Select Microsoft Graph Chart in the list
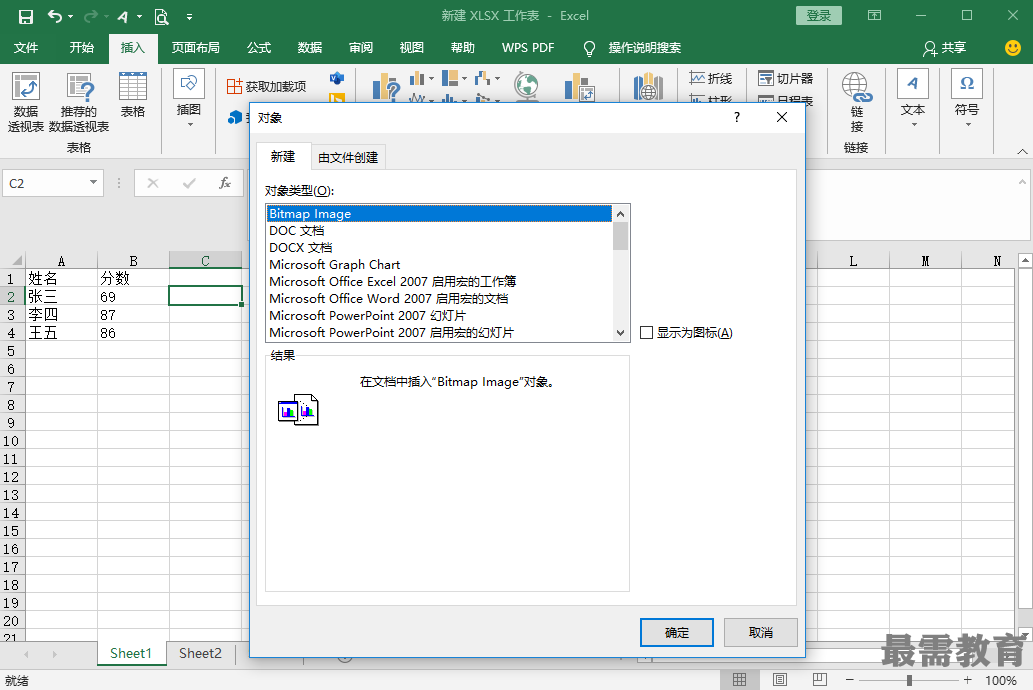Image resolution: width=1033 pixels, height=690 pixels. pyautogui.click(x=439, y=264)
